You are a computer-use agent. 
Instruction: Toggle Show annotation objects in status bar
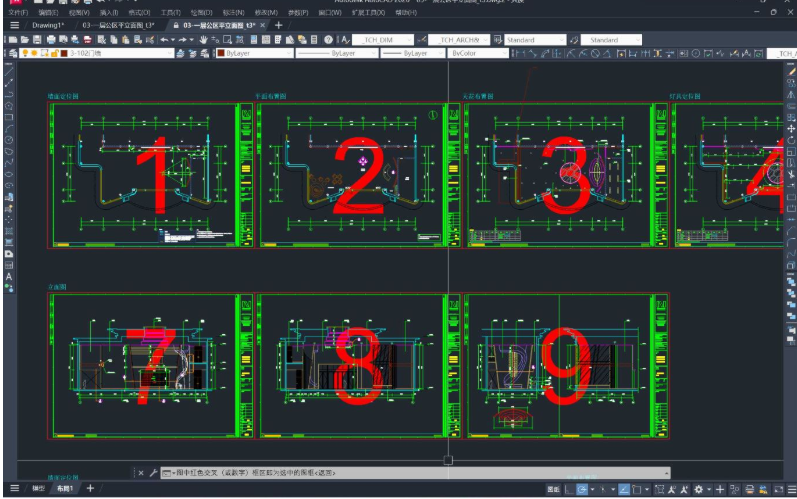[x=671, y=489]
